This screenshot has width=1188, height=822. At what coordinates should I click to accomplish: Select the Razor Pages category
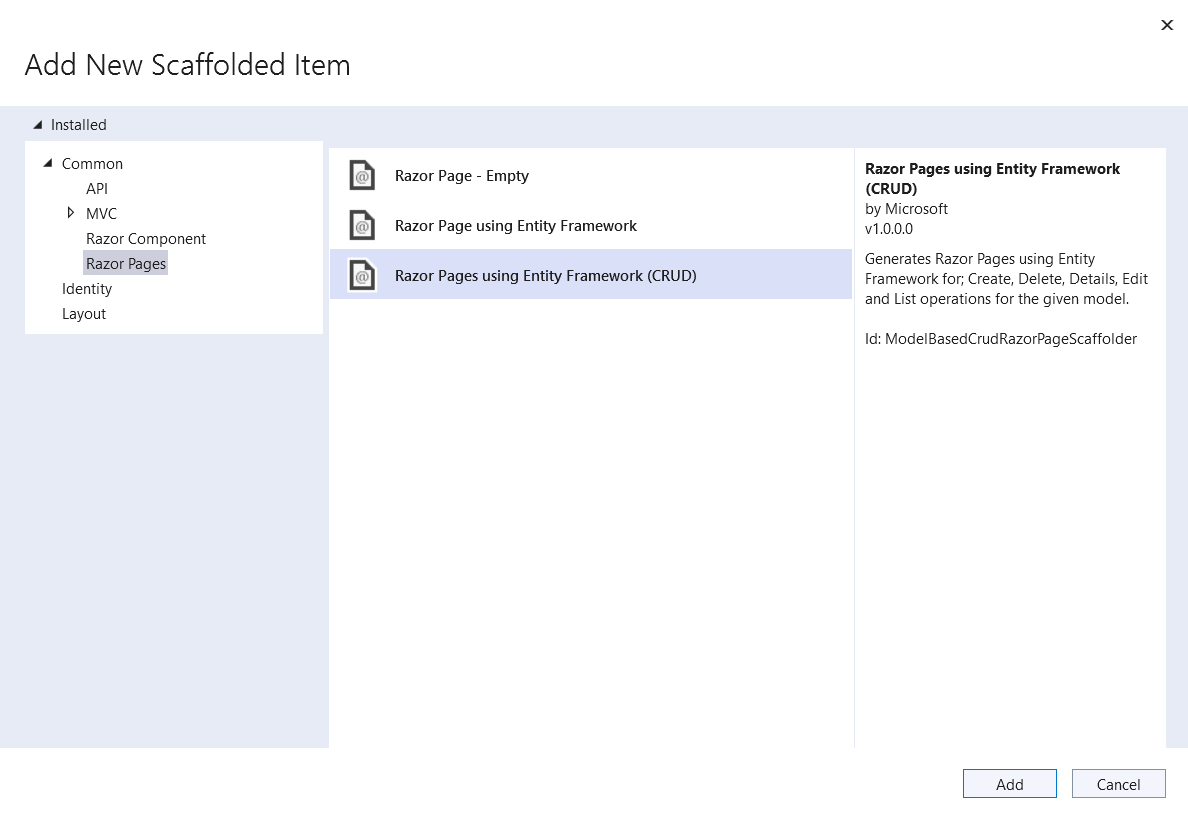pos(126,264)
